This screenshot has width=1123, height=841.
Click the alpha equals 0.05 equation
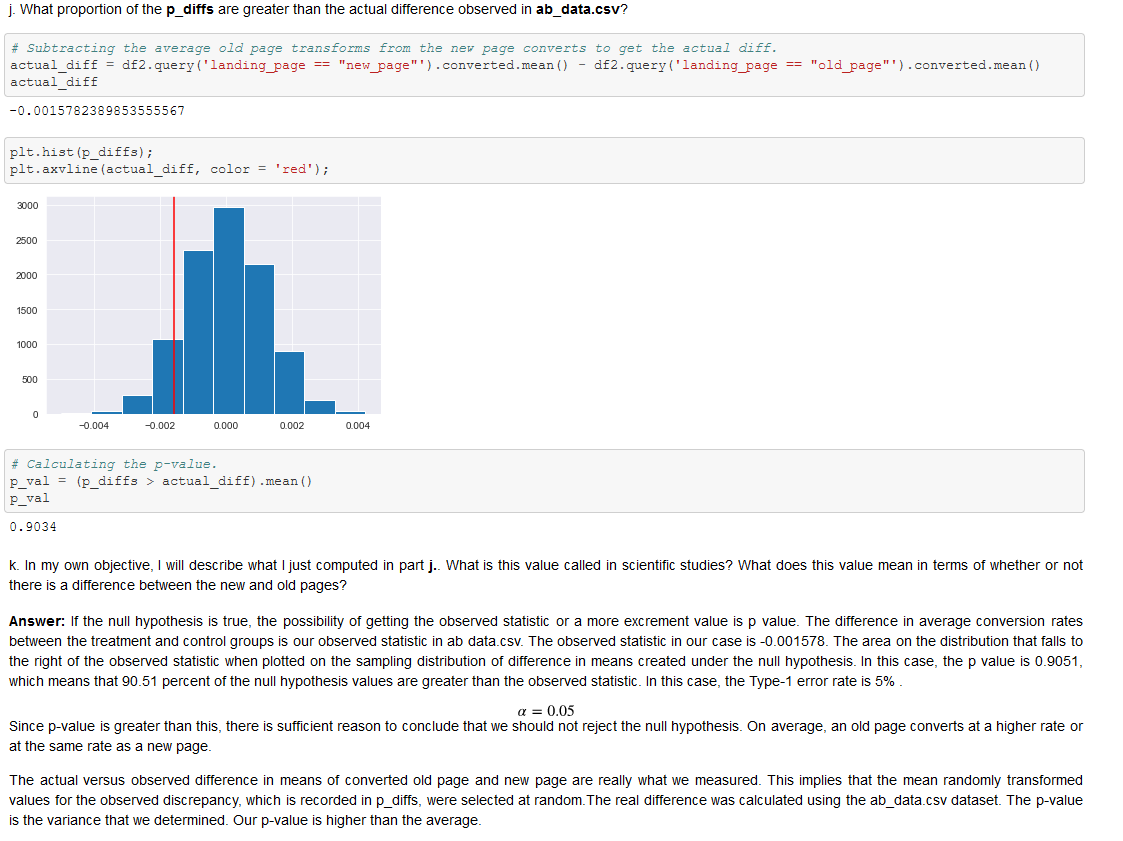pyautogui.click(x=545, y=707)
